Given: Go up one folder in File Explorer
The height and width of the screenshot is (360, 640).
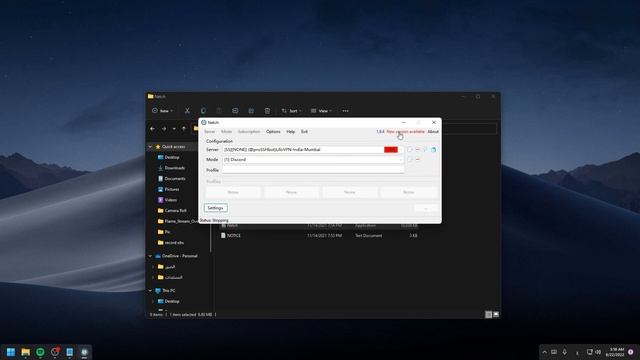Looking at the screenshot, I should (x=184, y=129).
